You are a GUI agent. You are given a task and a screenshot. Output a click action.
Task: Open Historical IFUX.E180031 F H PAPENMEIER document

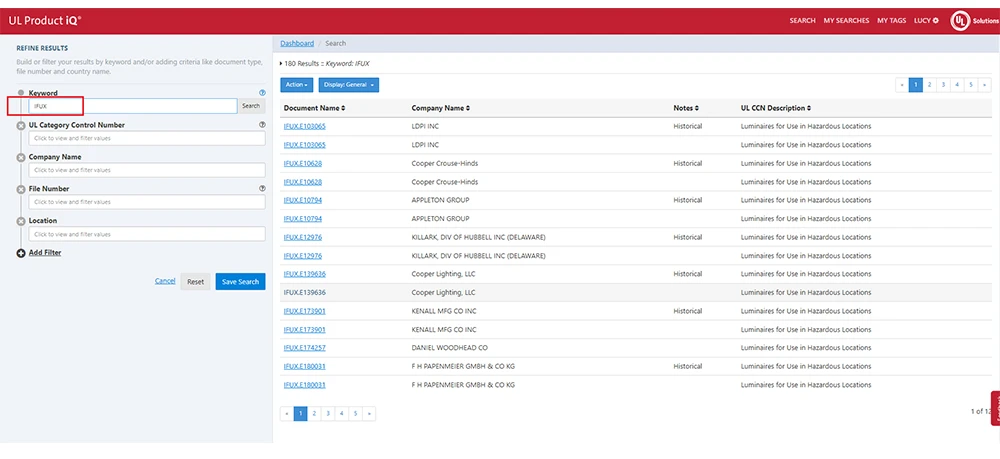[305, 367]
